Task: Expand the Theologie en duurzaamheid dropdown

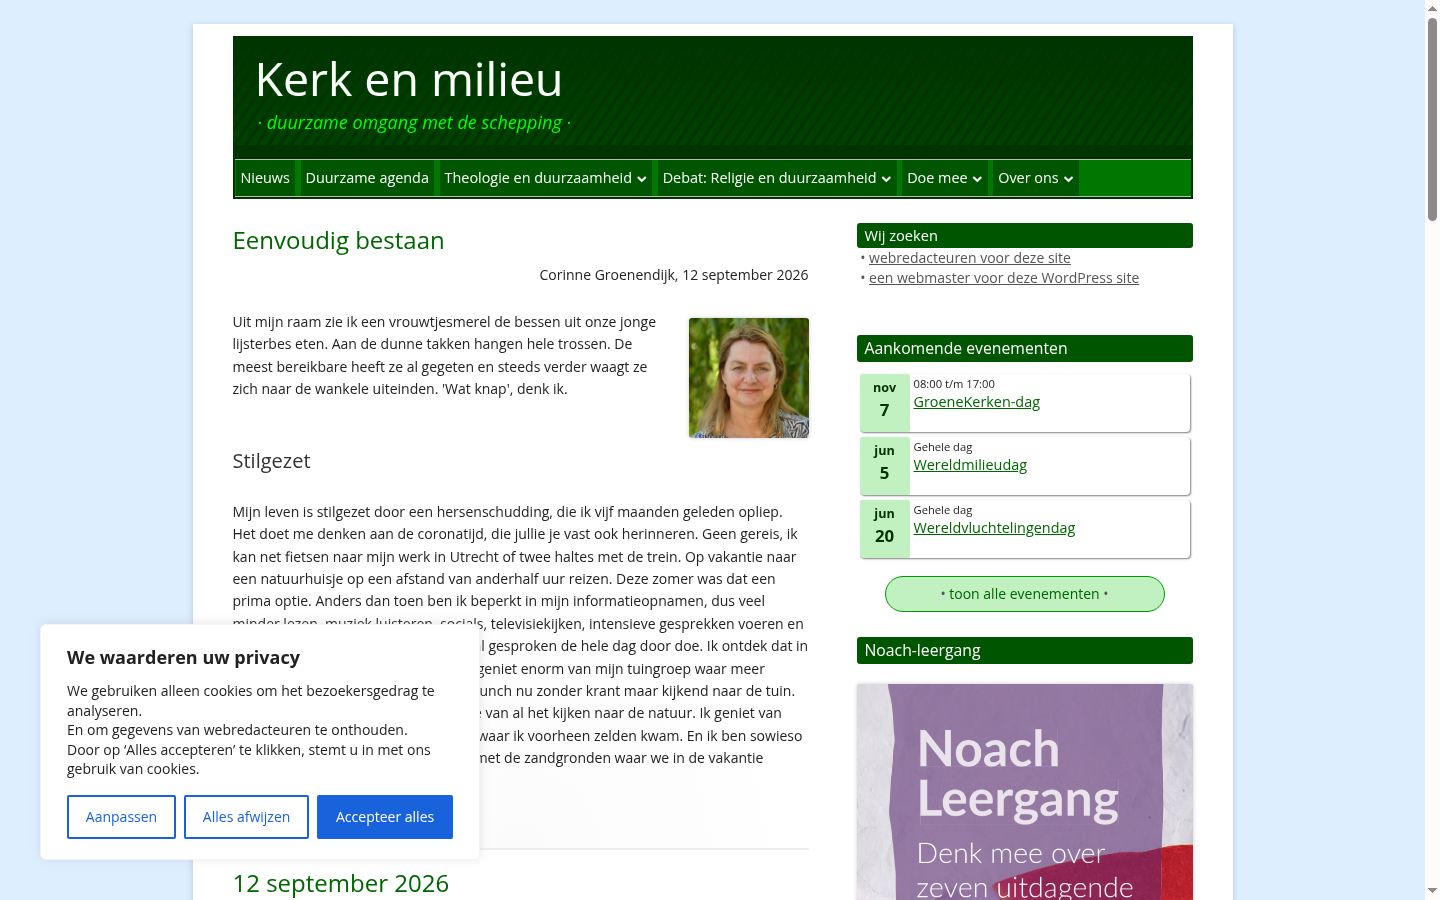Action: click(545, 178)
